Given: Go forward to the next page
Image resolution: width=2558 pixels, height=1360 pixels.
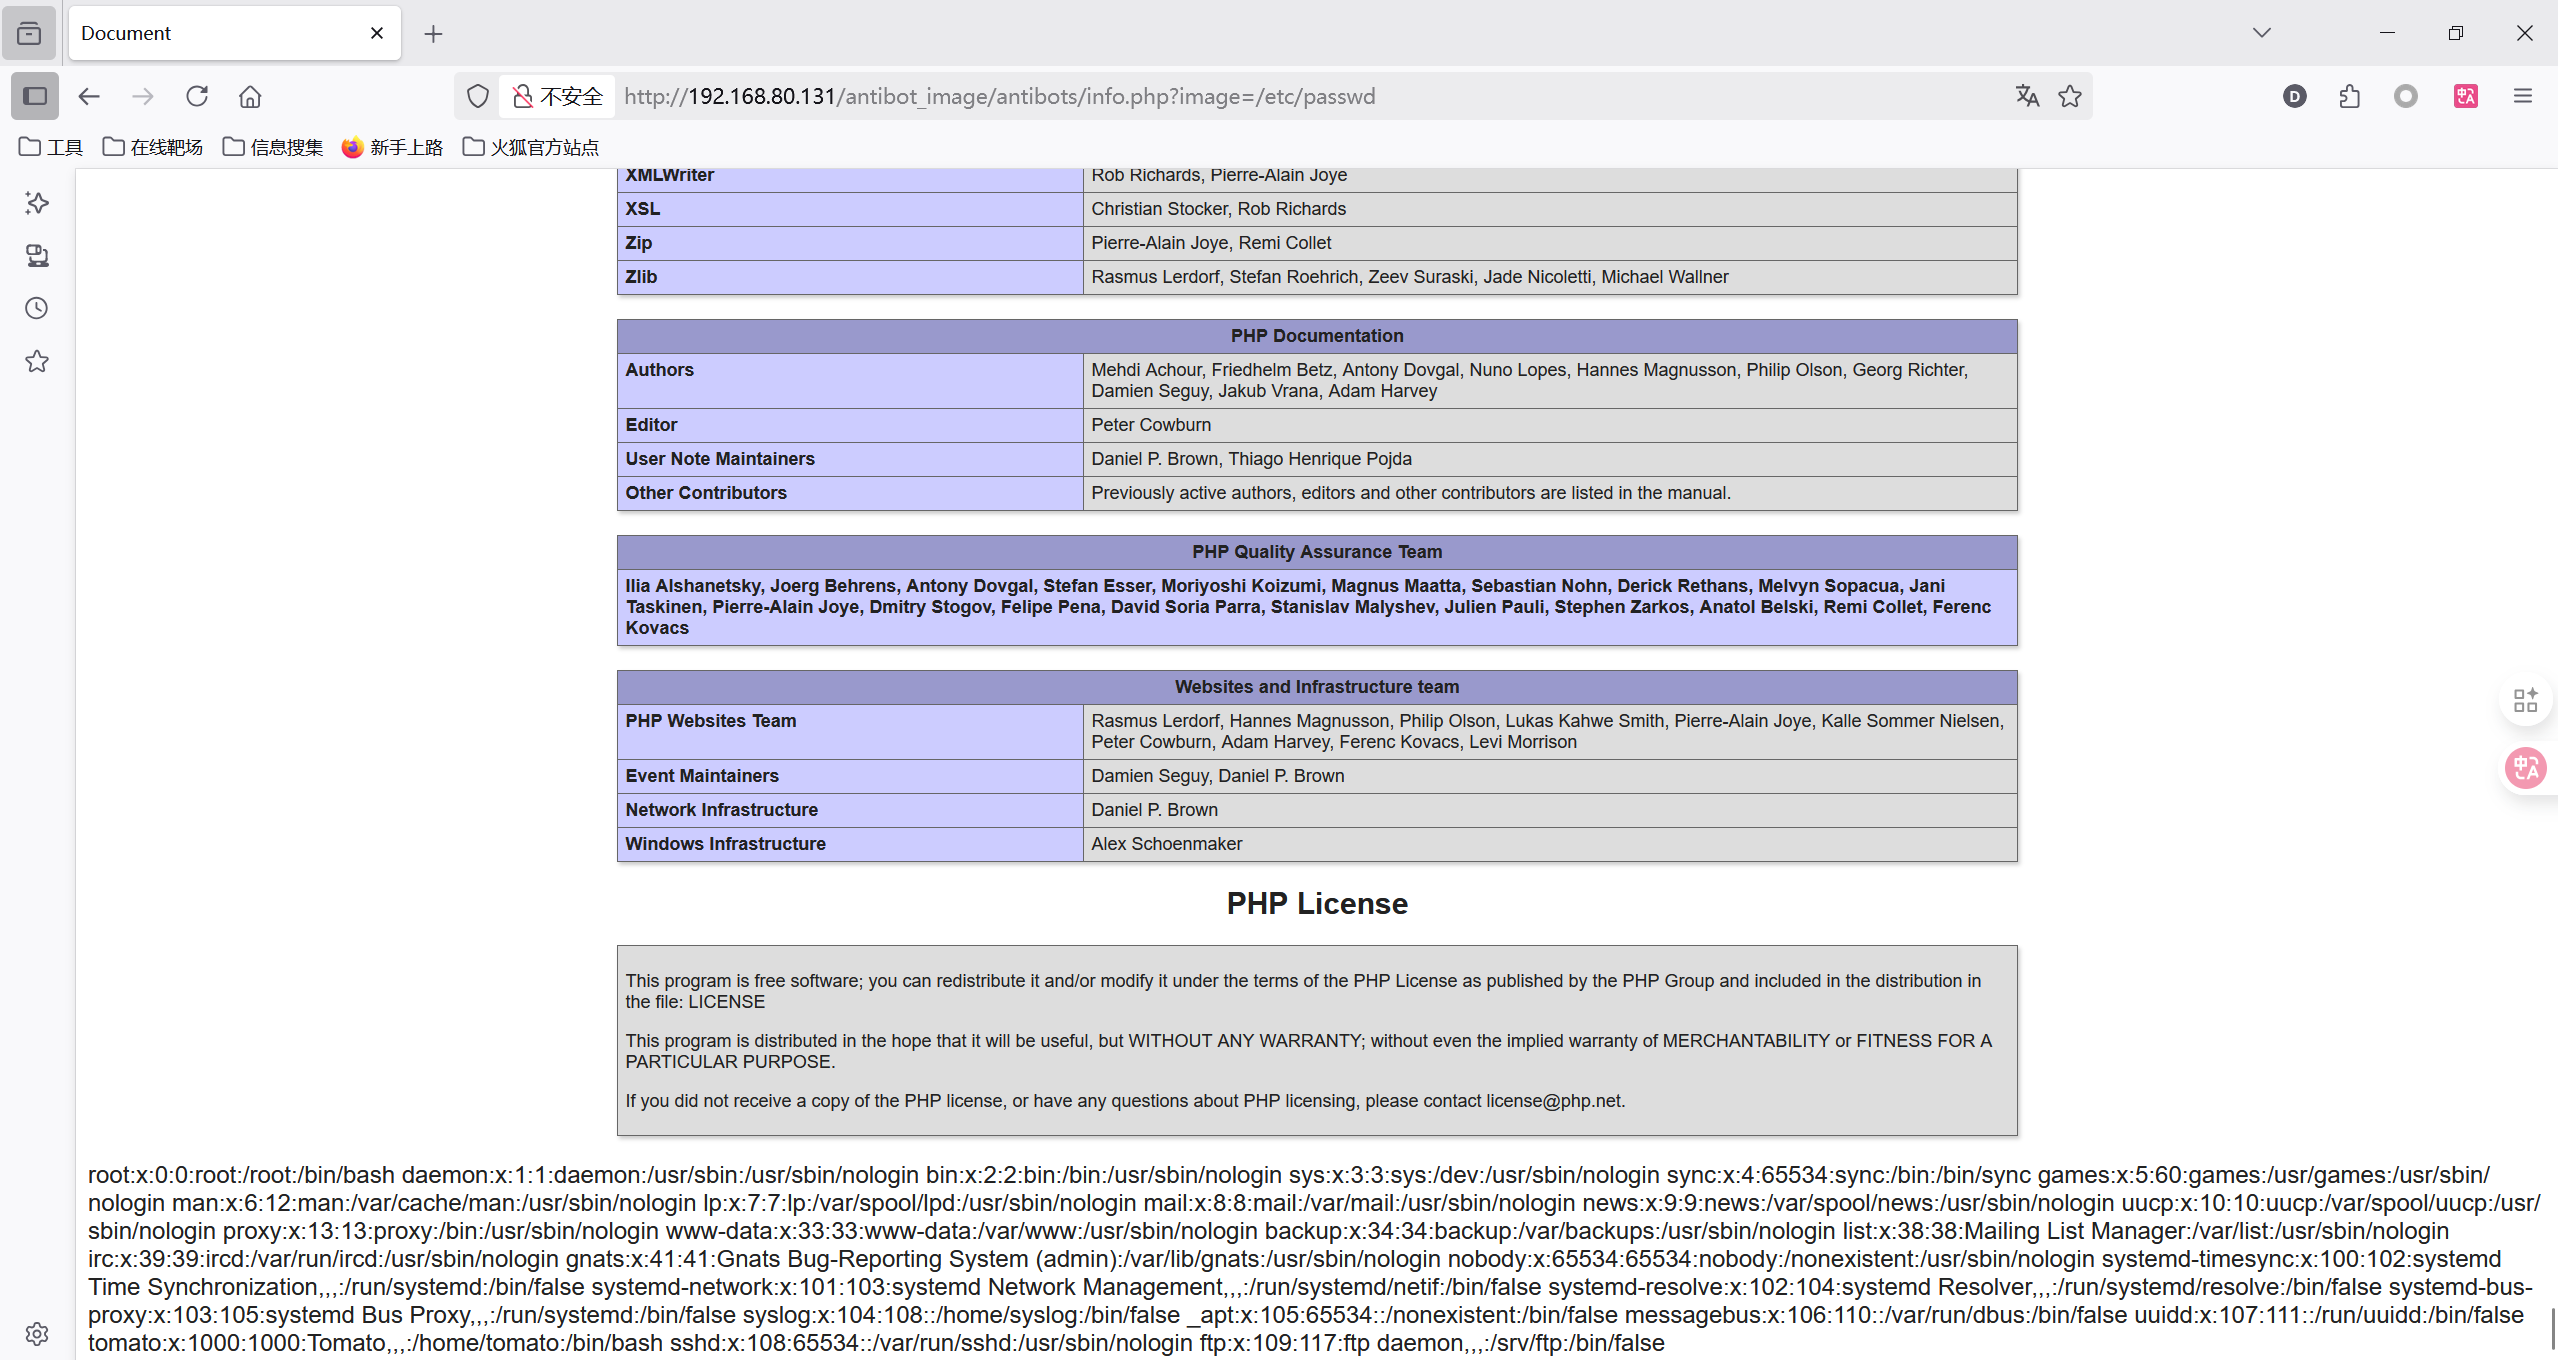Looking at the screenshot, I should pyautogui.click(x=143, y=96).
